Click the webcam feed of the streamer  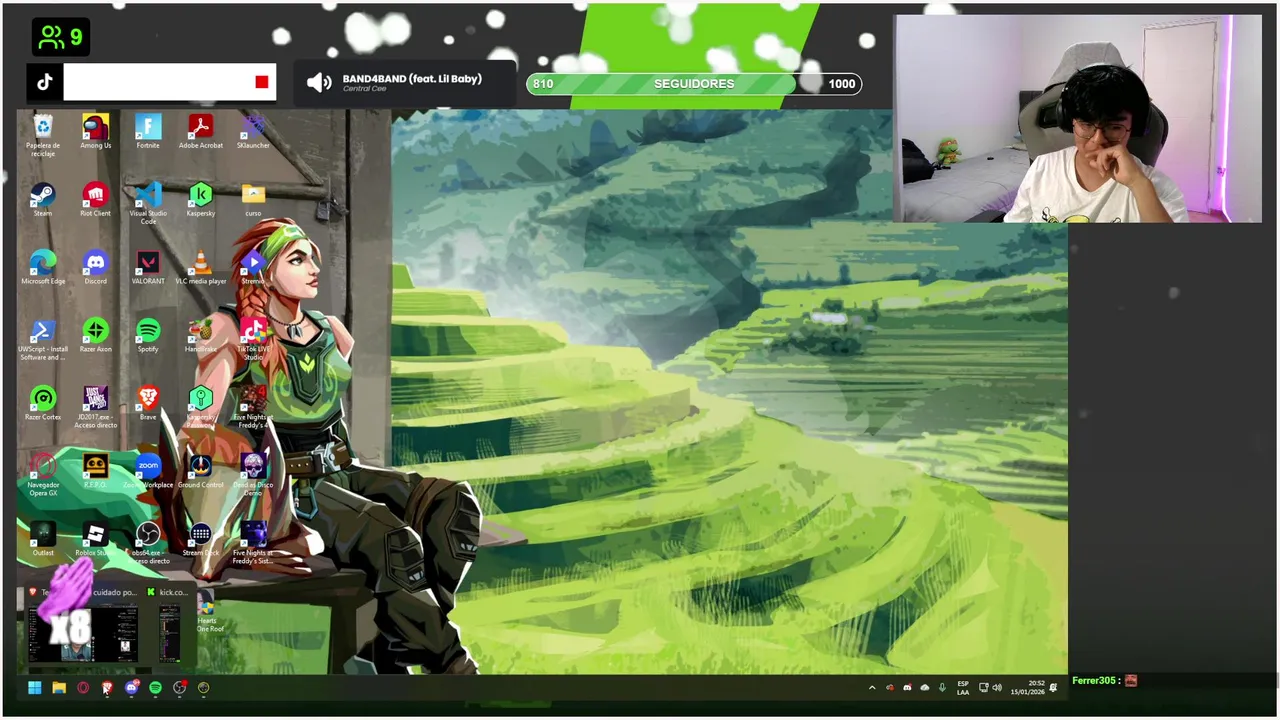click(1077, 119)
